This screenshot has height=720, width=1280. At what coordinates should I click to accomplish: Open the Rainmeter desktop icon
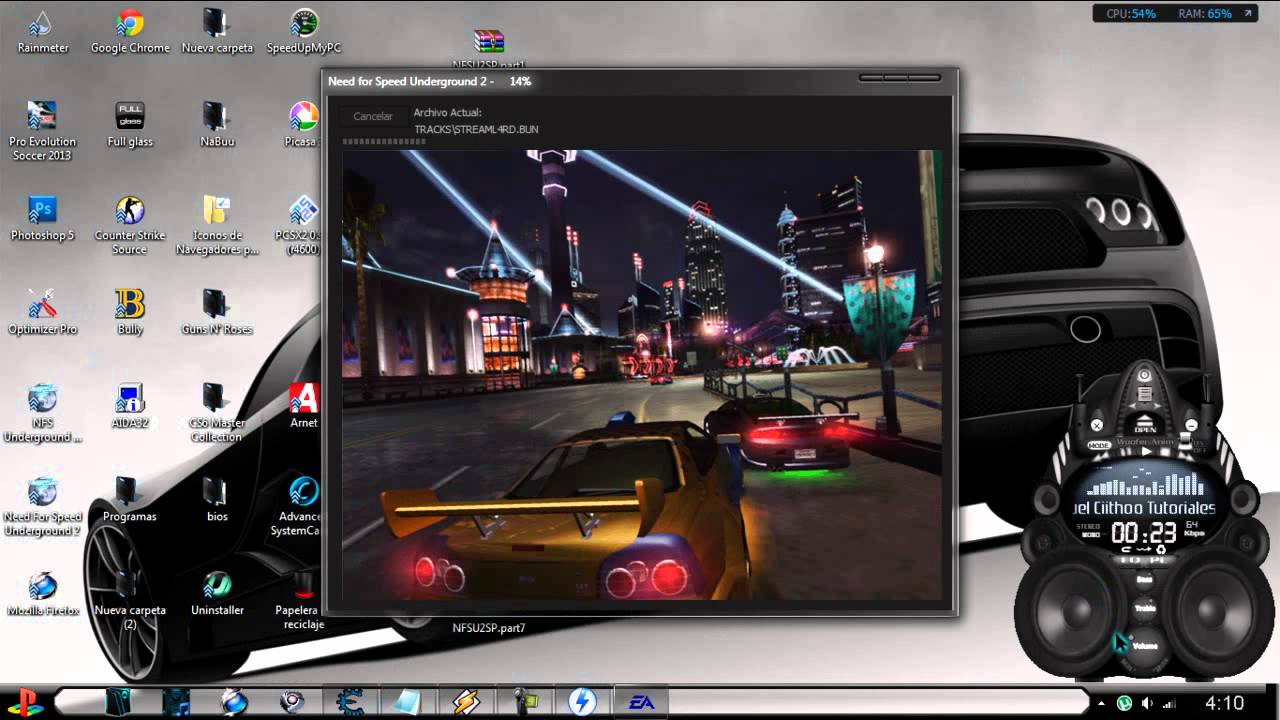pyautogui.click(x=42, y=31)
